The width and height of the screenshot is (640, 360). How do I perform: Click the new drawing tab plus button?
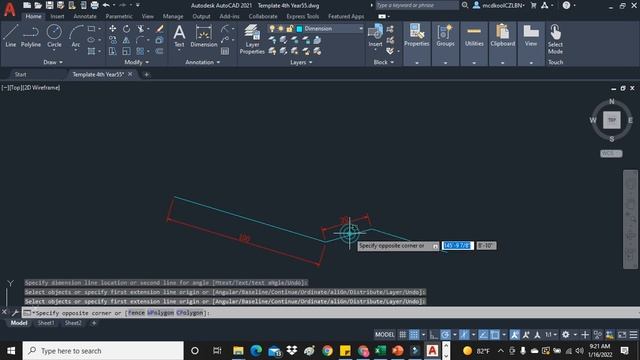(146, 74)
